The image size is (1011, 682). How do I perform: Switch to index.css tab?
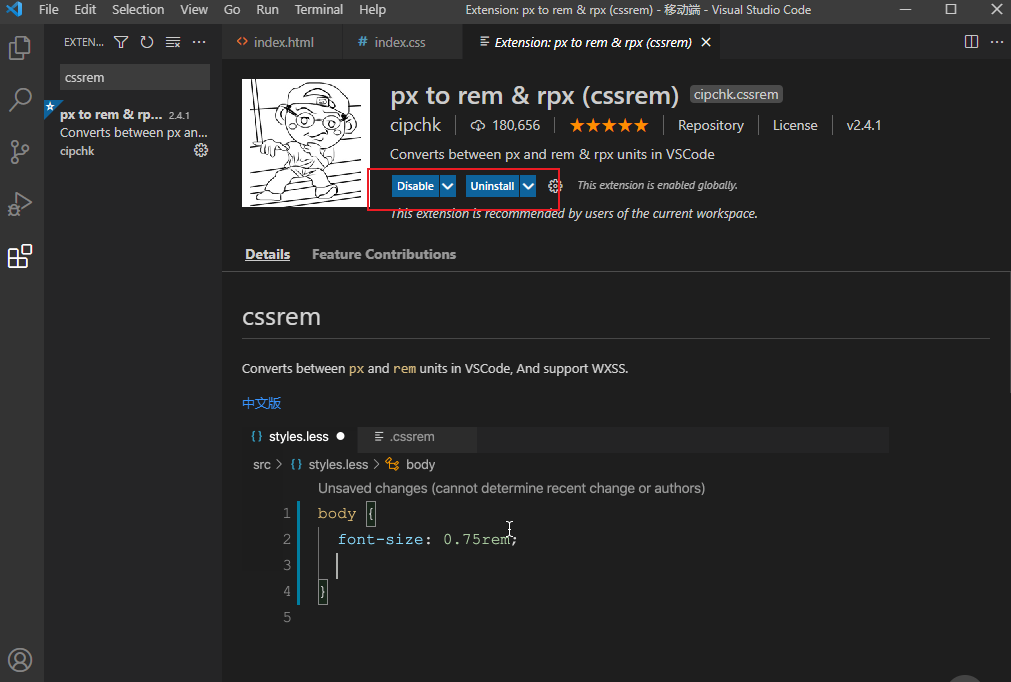402,42
